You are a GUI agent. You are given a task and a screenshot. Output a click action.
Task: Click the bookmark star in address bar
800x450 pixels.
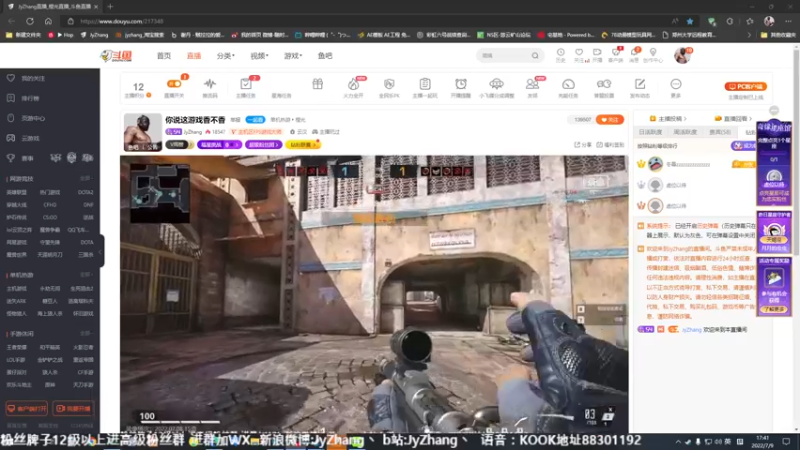690,21
